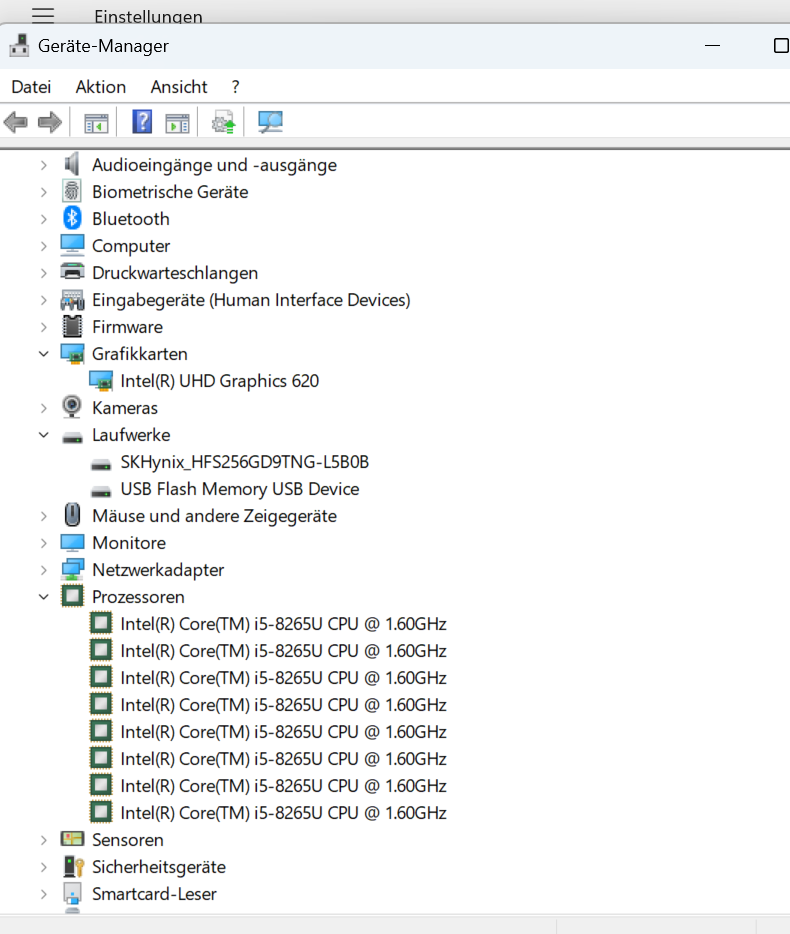Minimize the Geräte-Manager window
790x934 pixels.
click(x=713, y=46)
